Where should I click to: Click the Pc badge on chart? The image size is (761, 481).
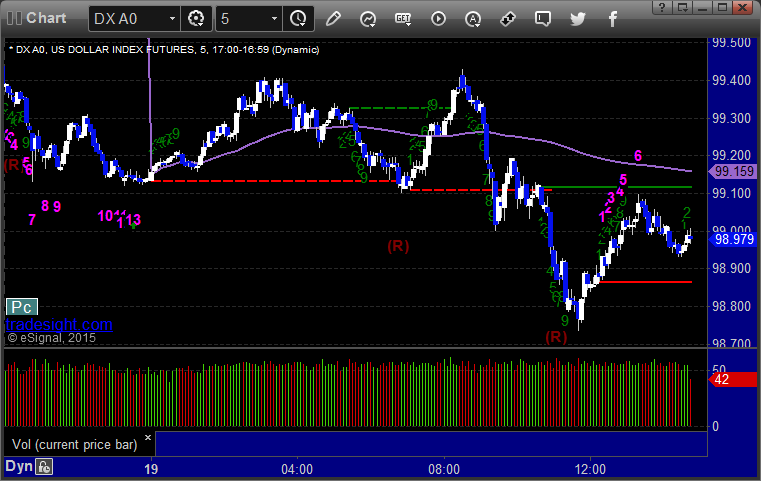pyautogui.click(x=21, y=307)
